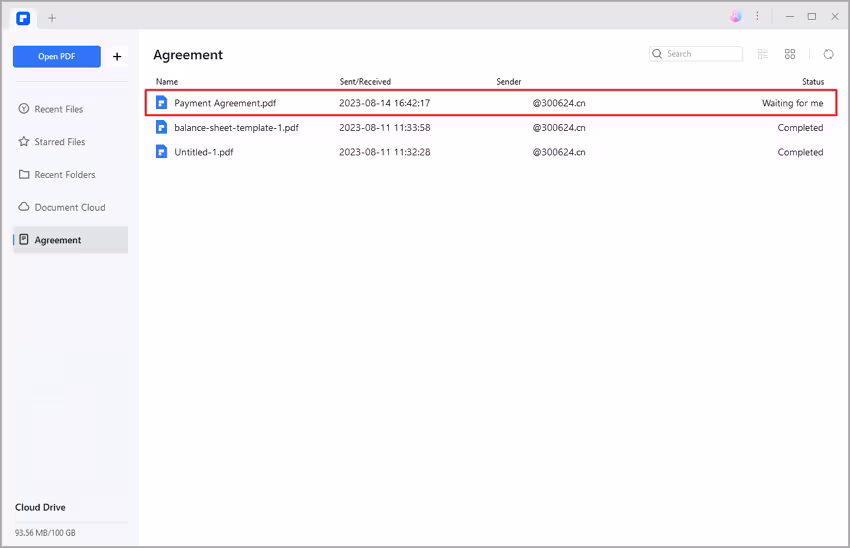Switch to list view layout
Viewport: 850px width, 548px height.
point(763,54)
